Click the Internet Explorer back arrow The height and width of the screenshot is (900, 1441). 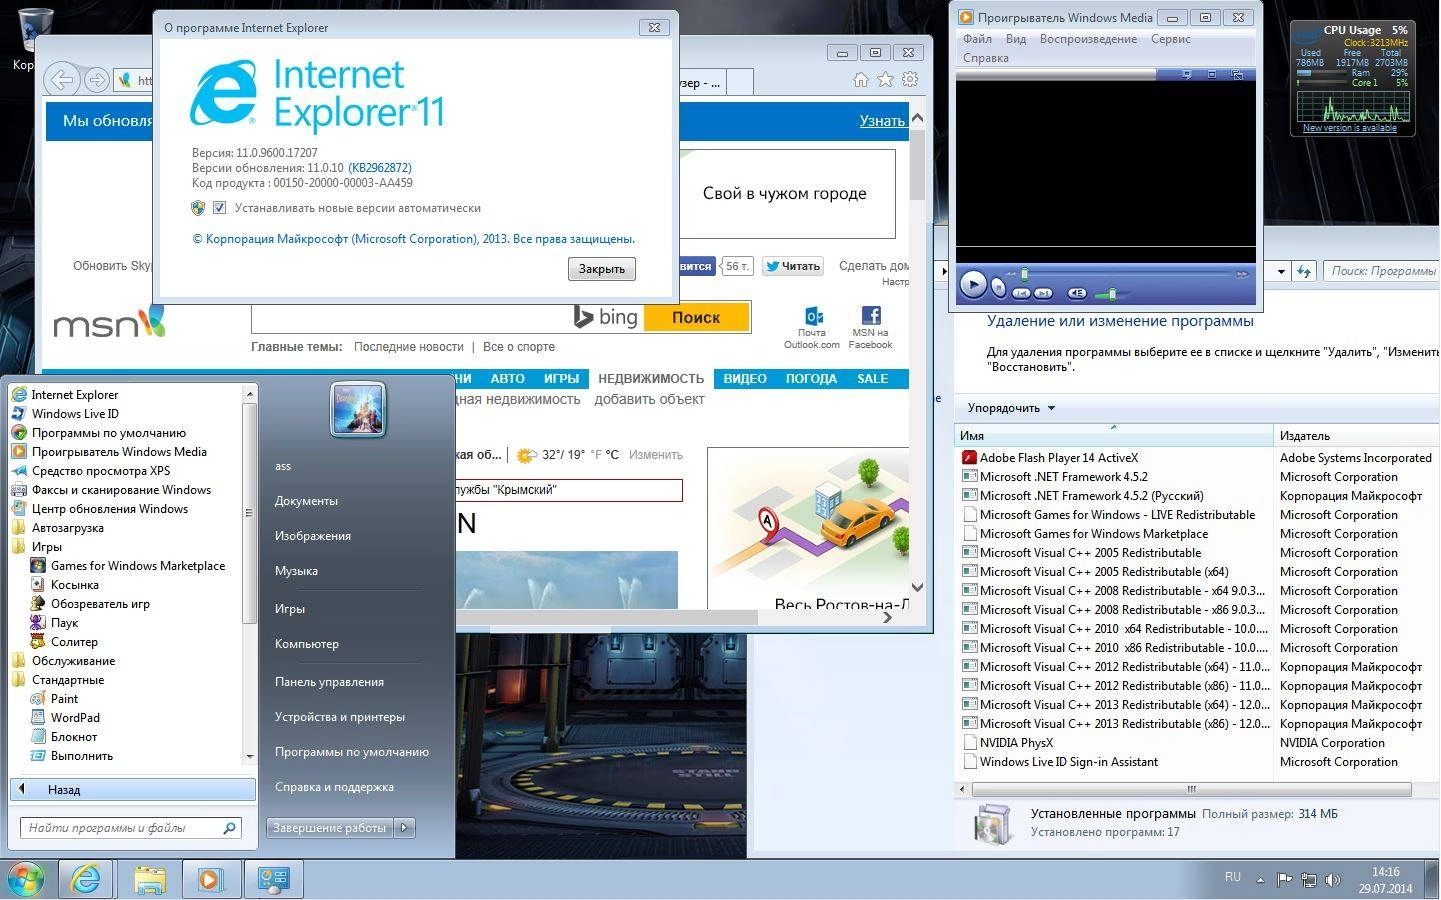62,80
